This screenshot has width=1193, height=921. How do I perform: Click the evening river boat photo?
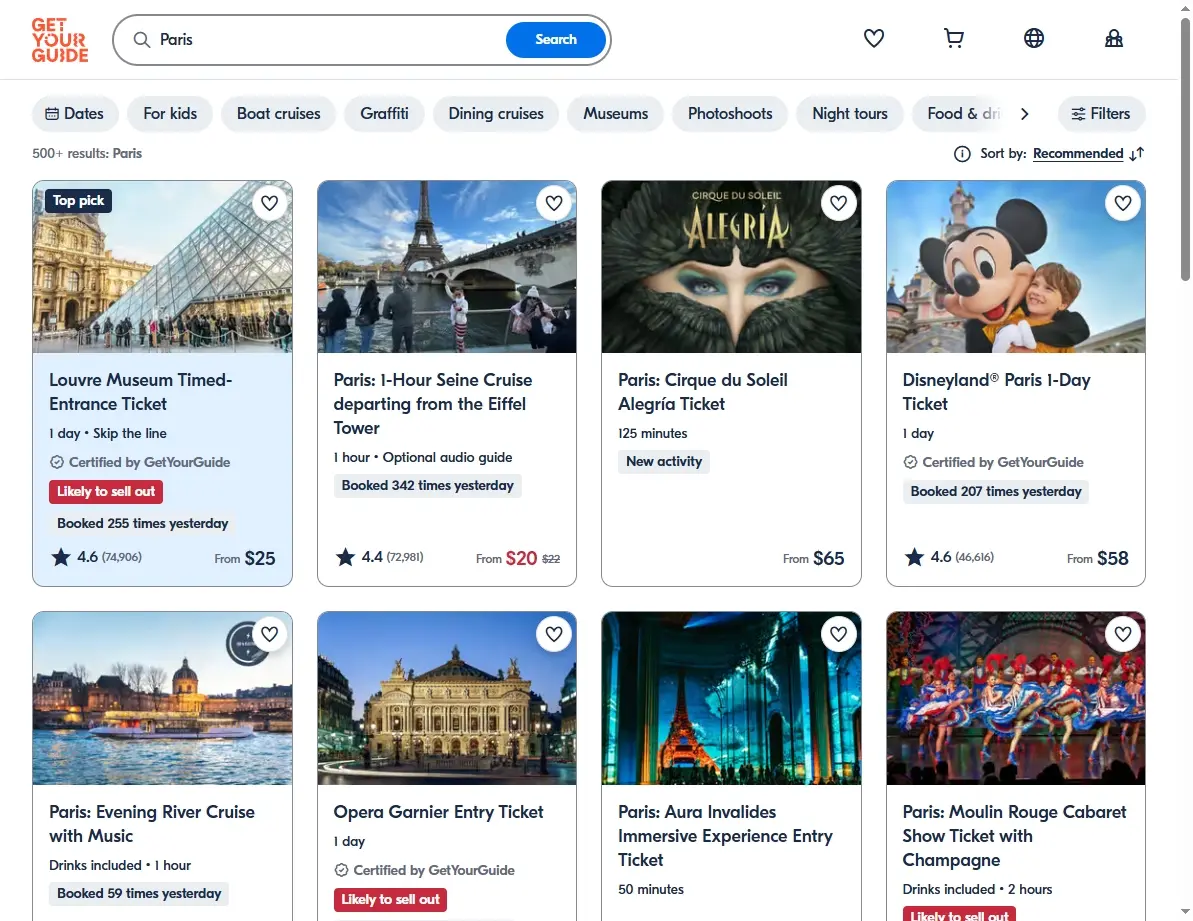[162, 698]
